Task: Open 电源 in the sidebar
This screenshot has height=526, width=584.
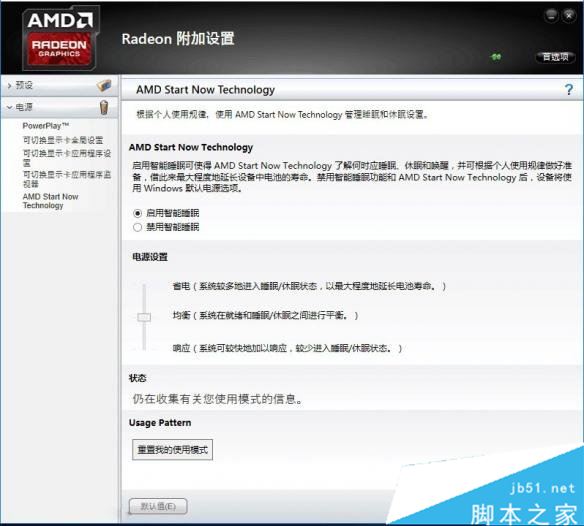Action: coord(24,107)
